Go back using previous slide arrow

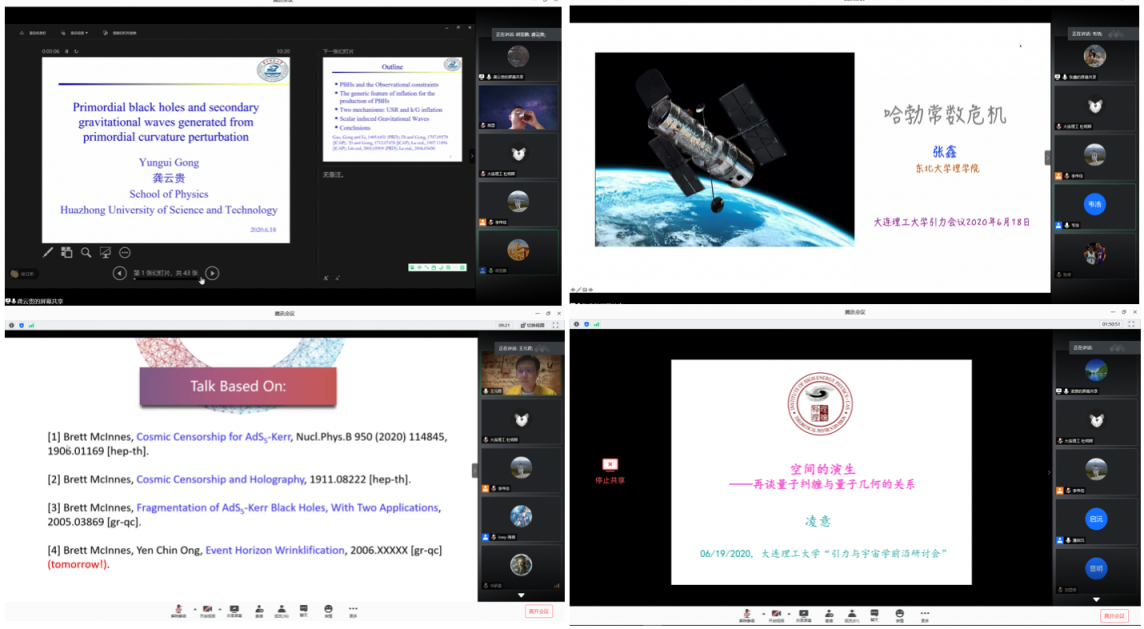pyautogui.click(x=119, y=273)
